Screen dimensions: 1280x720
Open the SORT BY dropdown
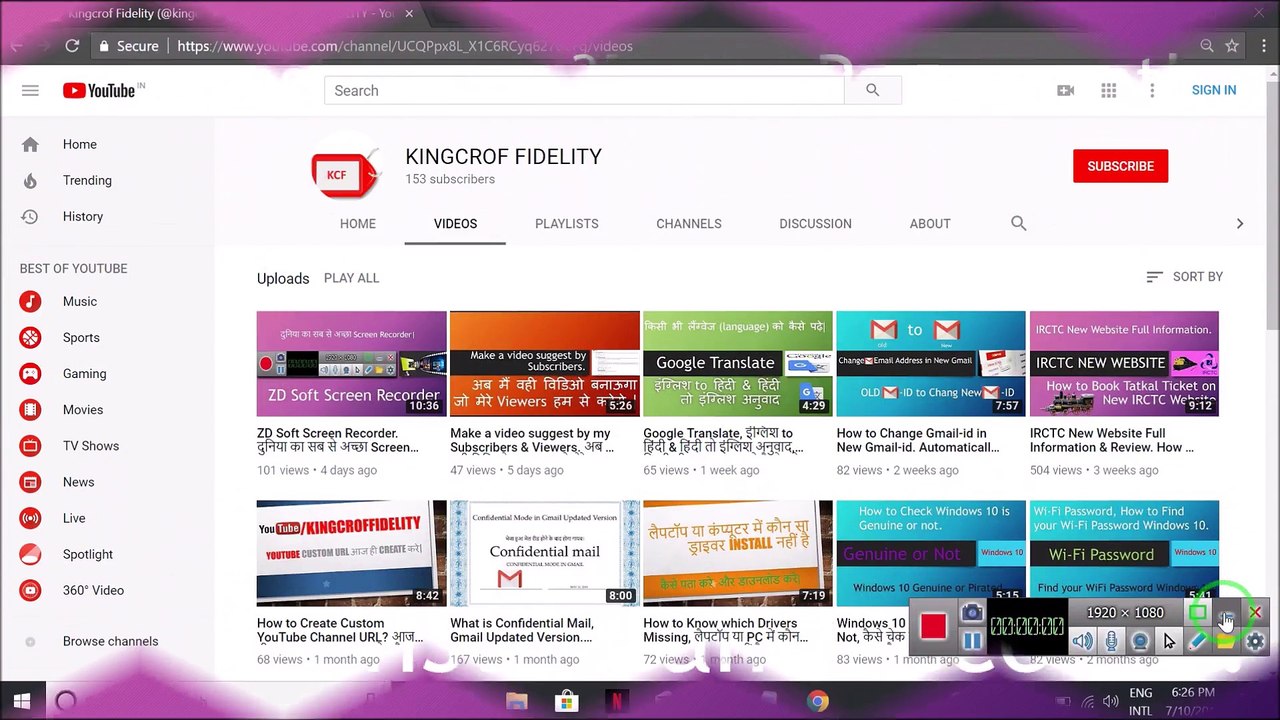1184,277
